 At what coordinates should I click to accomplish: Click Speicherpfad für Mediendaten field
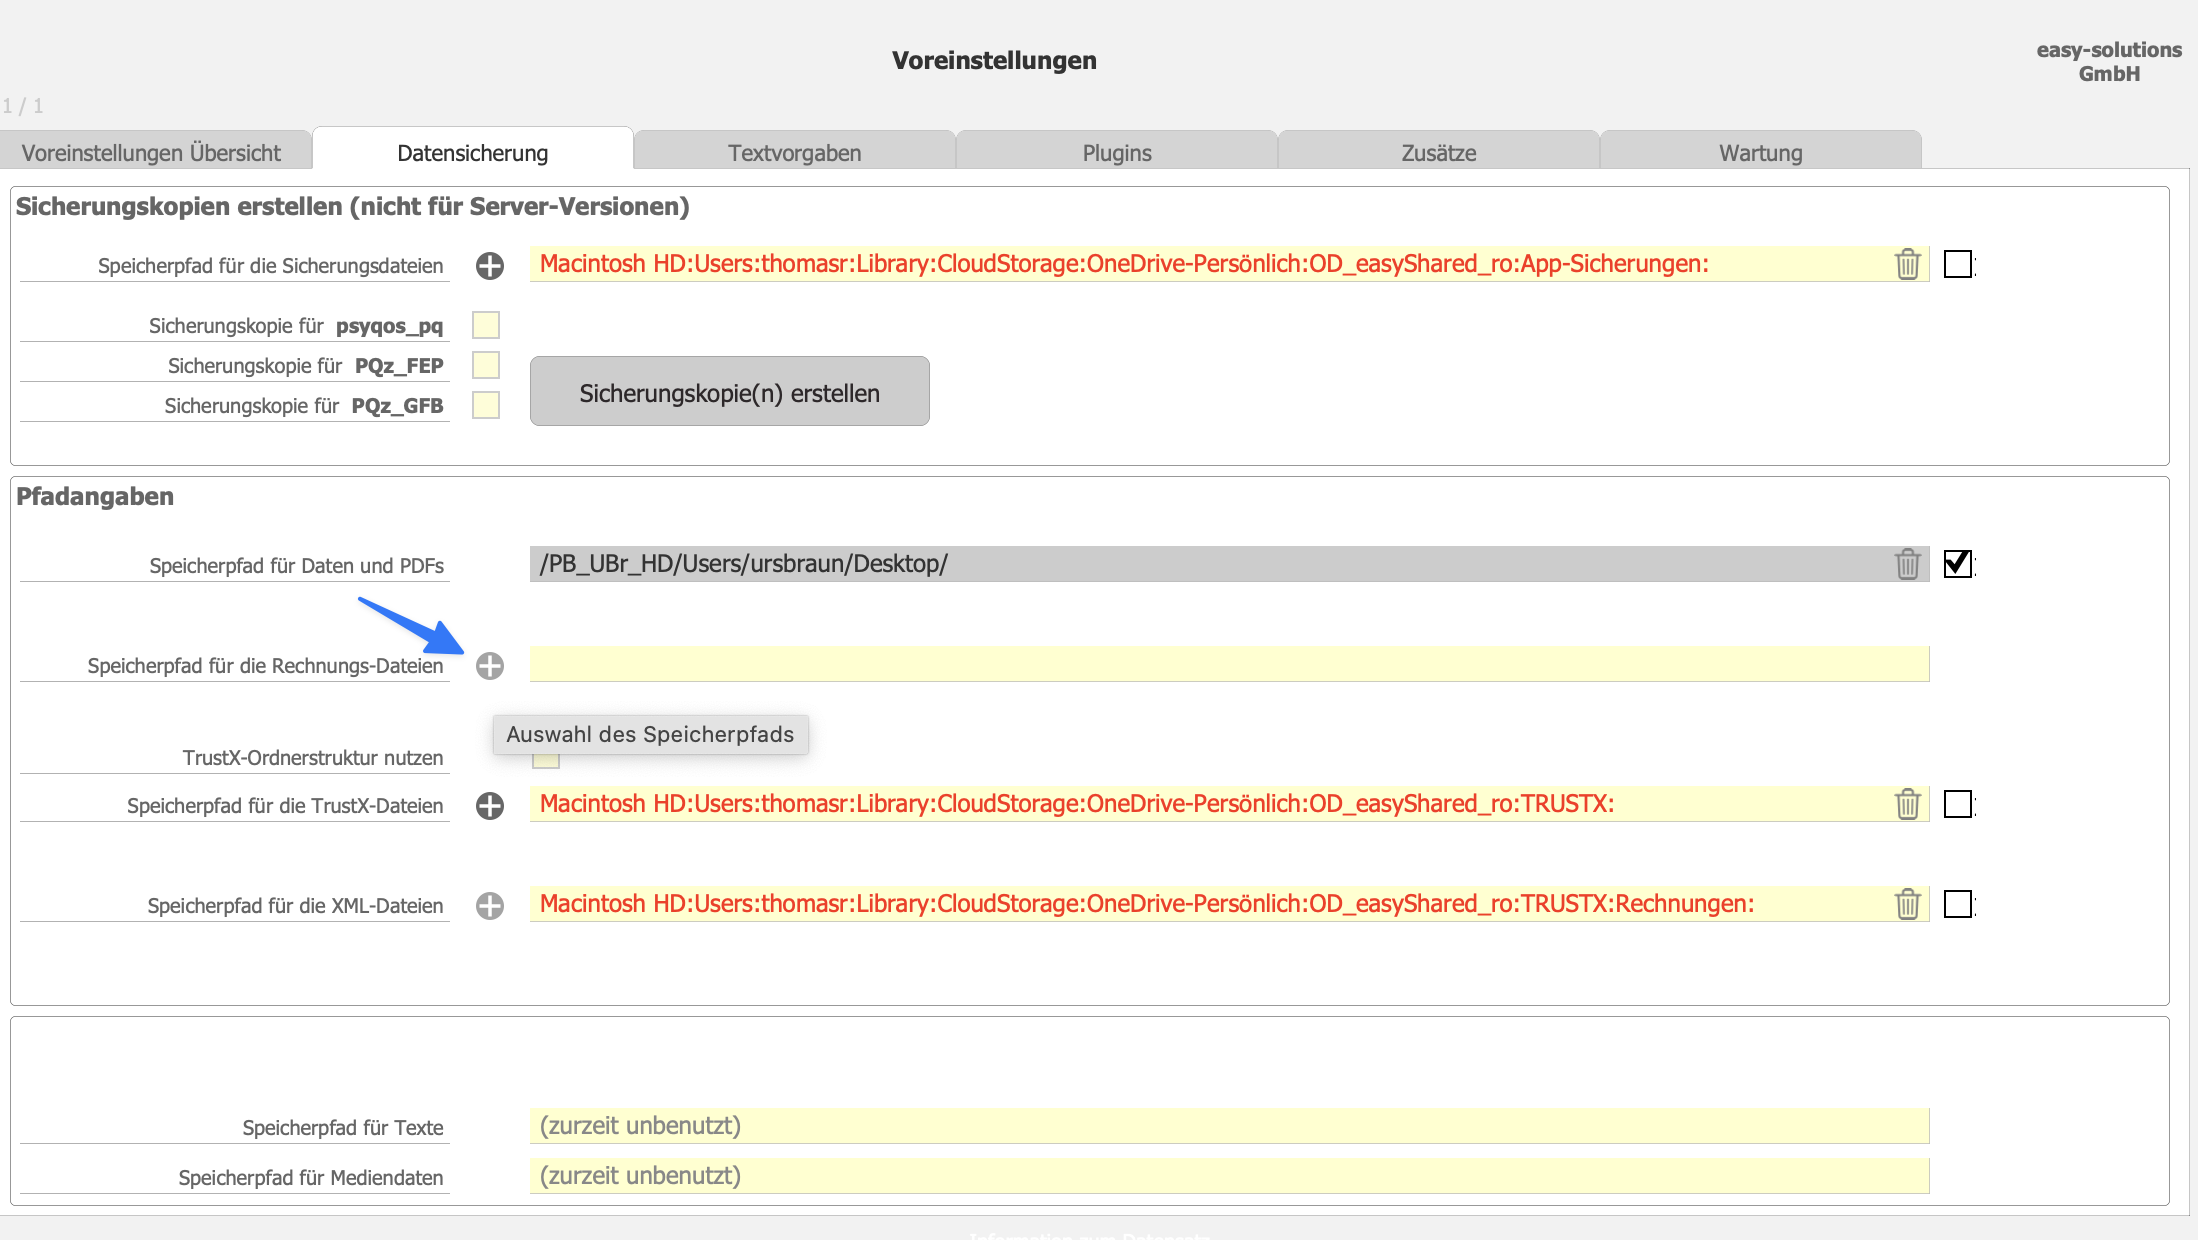1229,1176
